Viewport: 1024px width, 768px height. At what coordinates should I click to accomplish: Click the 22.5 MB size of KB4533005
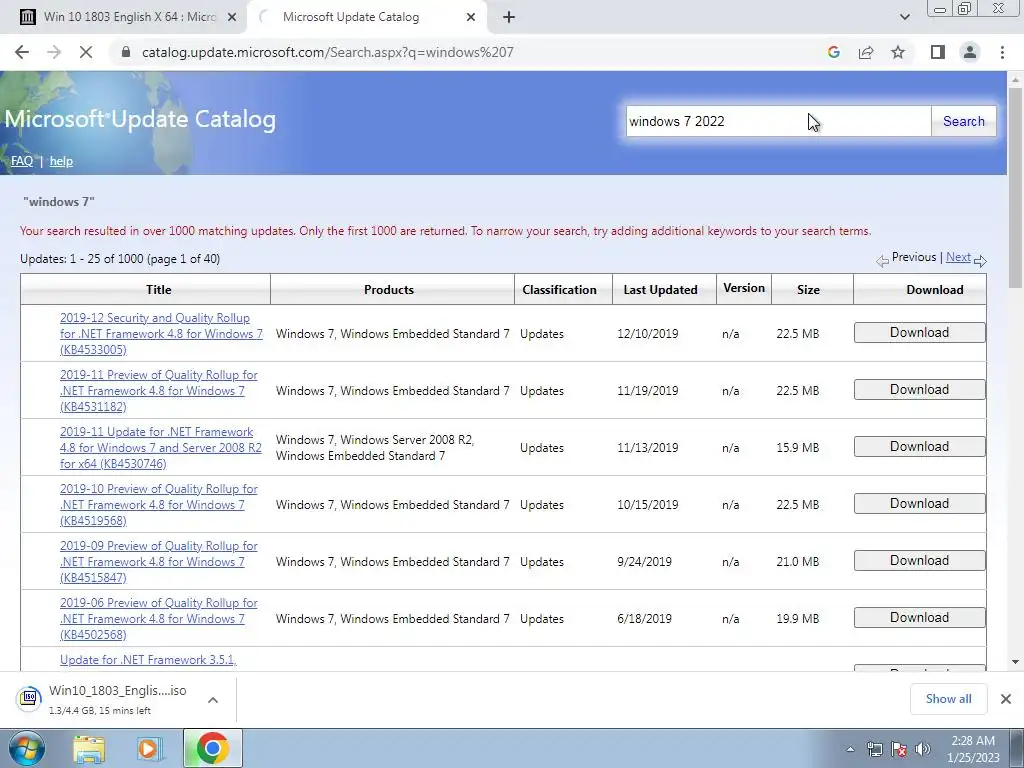pyautogui.click(x=797, y=334)
